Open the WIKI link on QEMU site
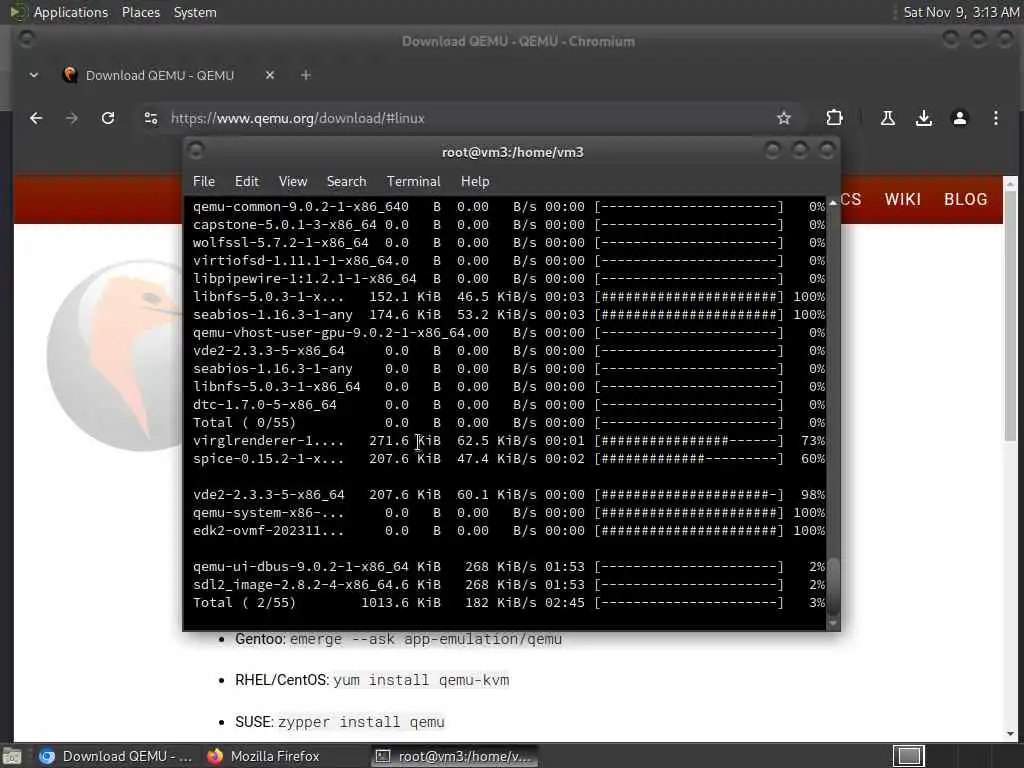This screenshot has height=768, width=1024. point(903,199)
